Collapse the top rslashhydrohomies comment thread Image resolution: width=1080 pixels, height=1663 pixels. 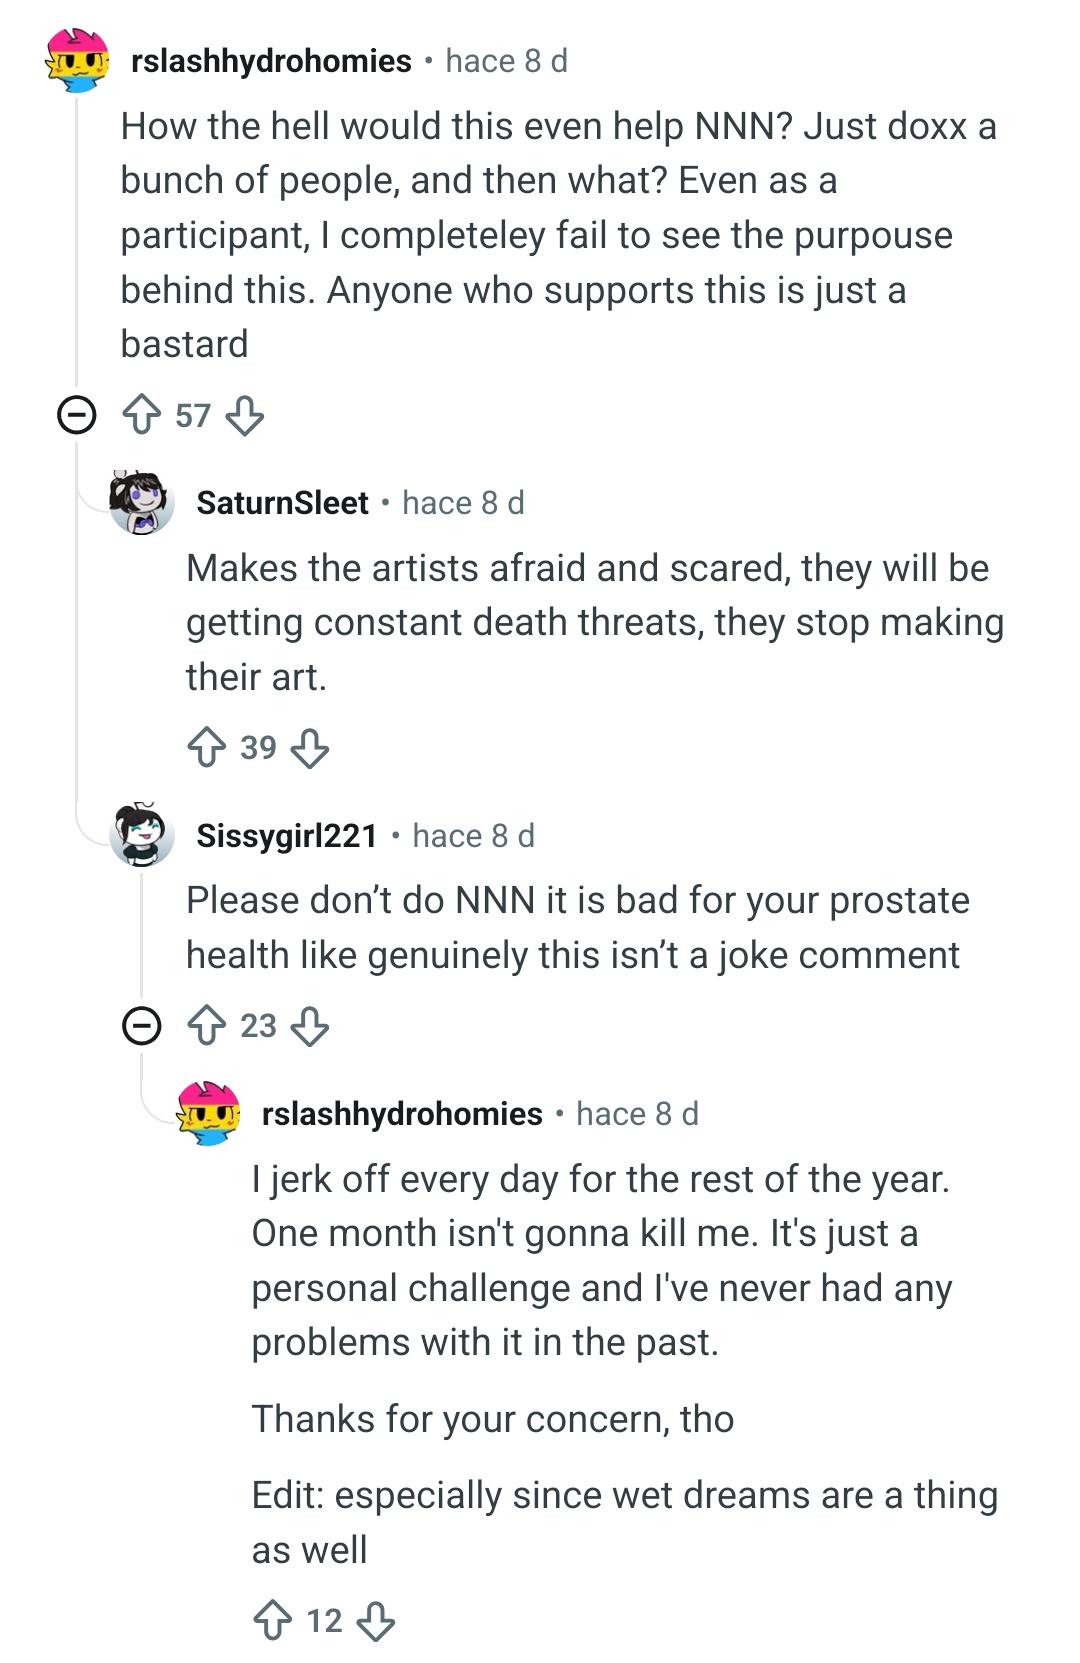tap(76, 415)
